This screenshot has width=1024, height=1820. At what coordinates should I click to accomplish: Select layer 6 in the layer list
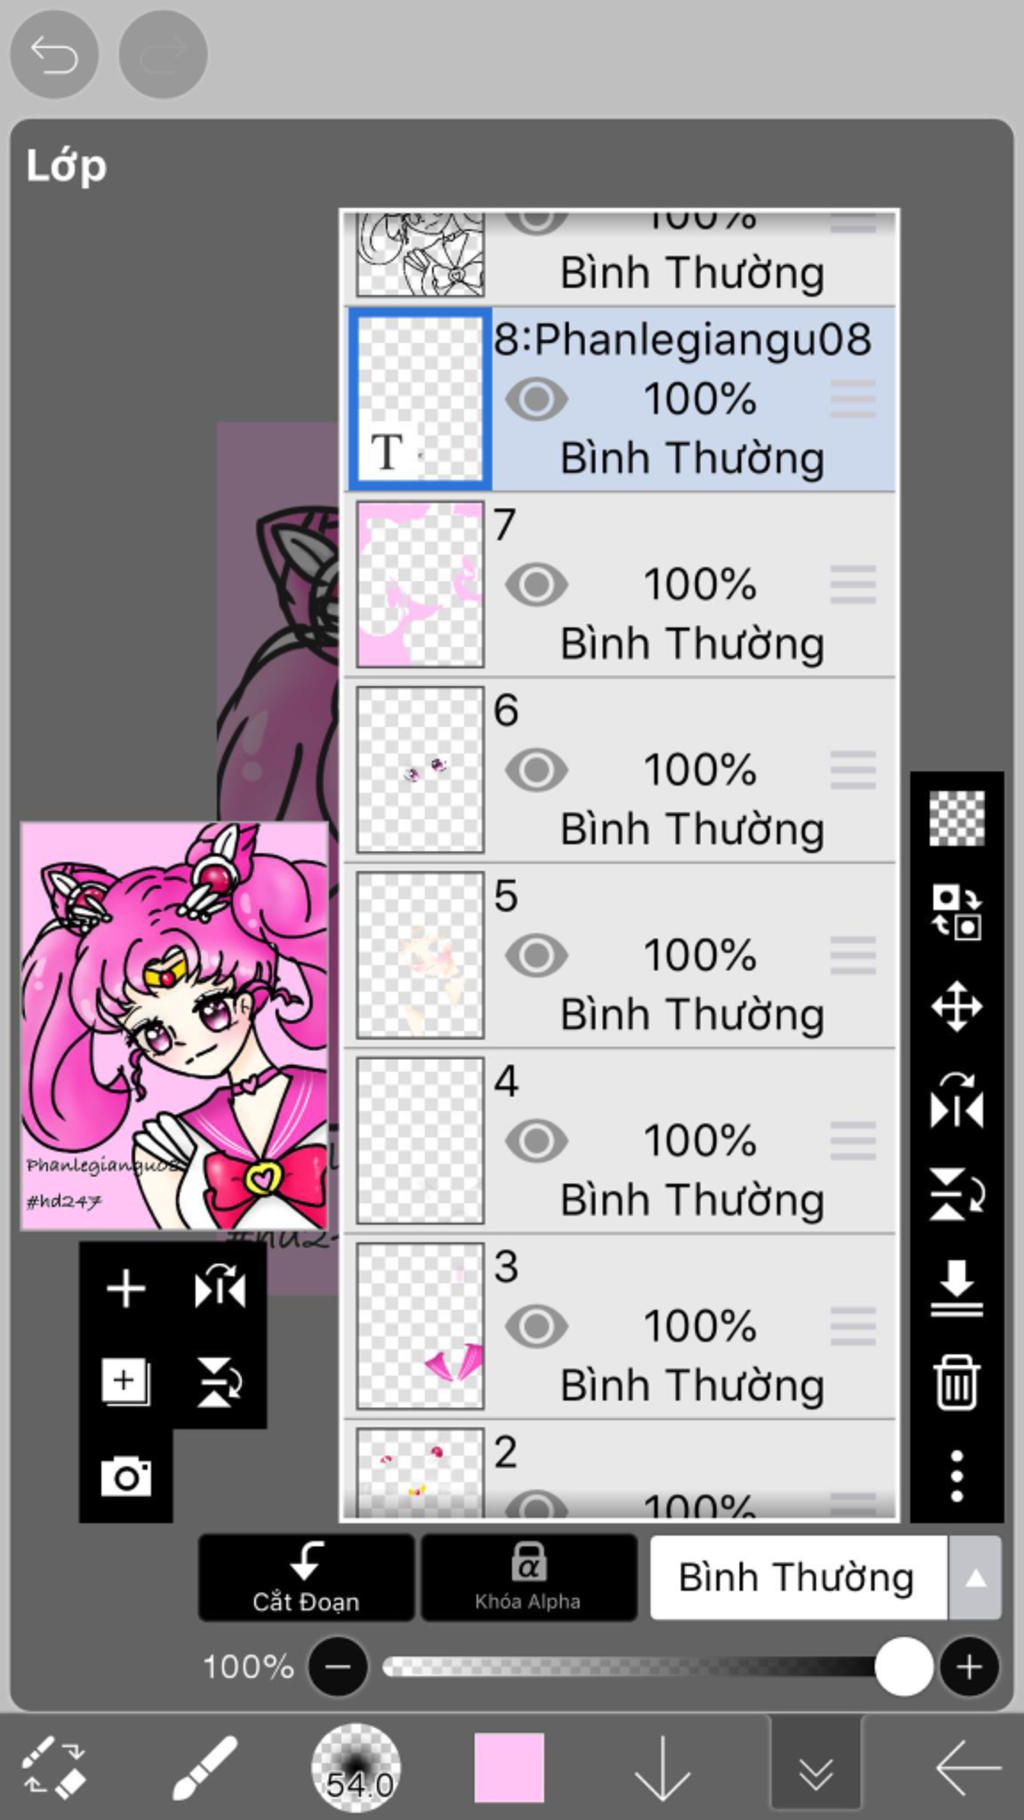pos(620,770)
